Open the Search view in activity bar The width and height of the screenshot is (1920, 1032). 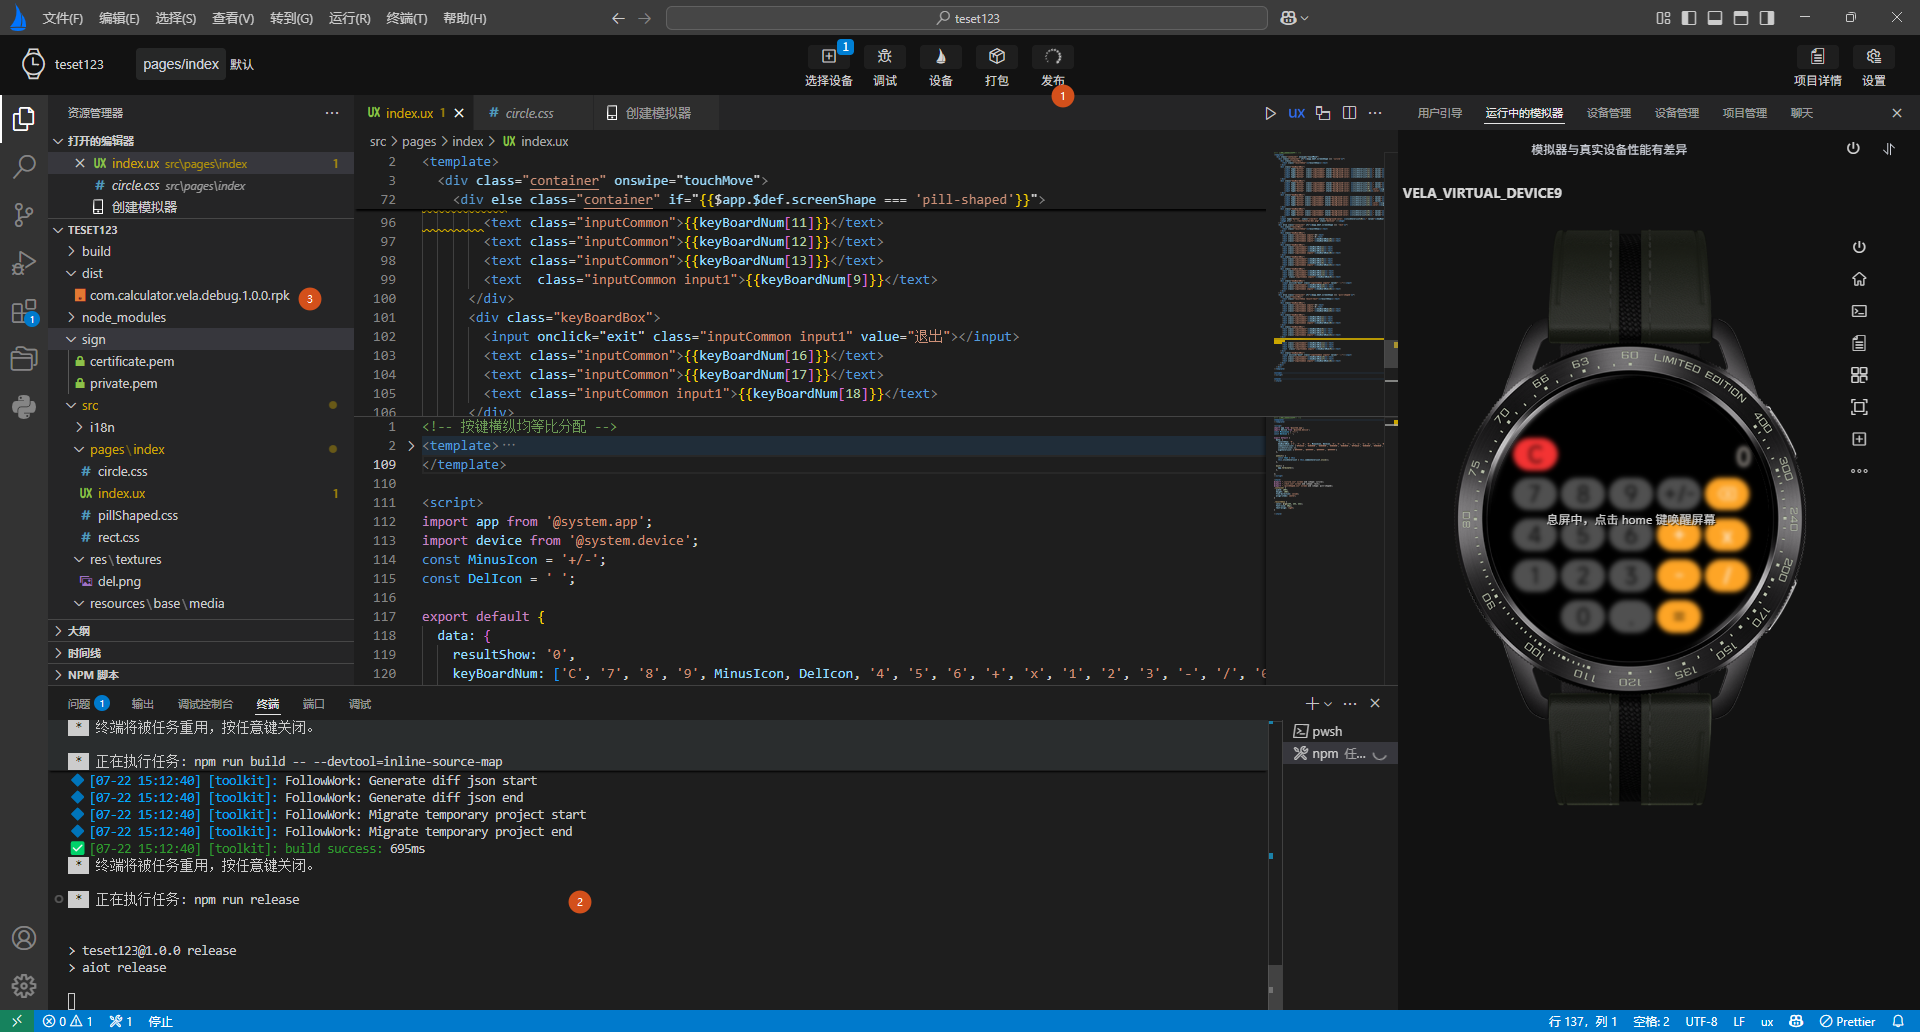coord(24,167)
